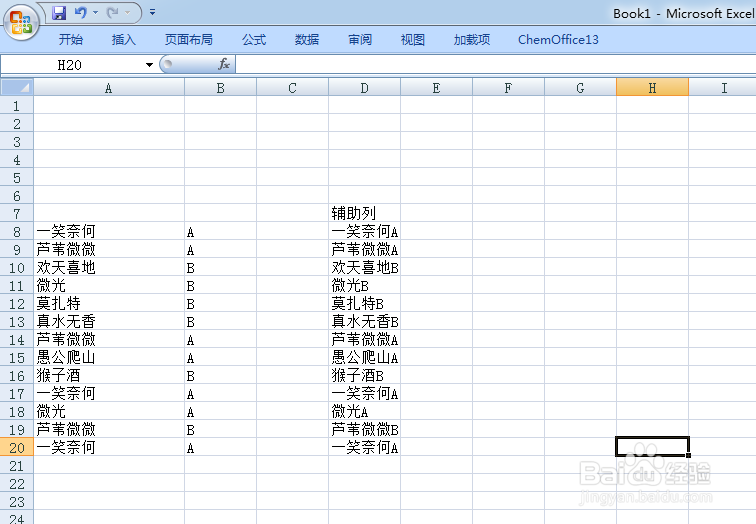Click cell D15 with 愚公爬山A

364,358
